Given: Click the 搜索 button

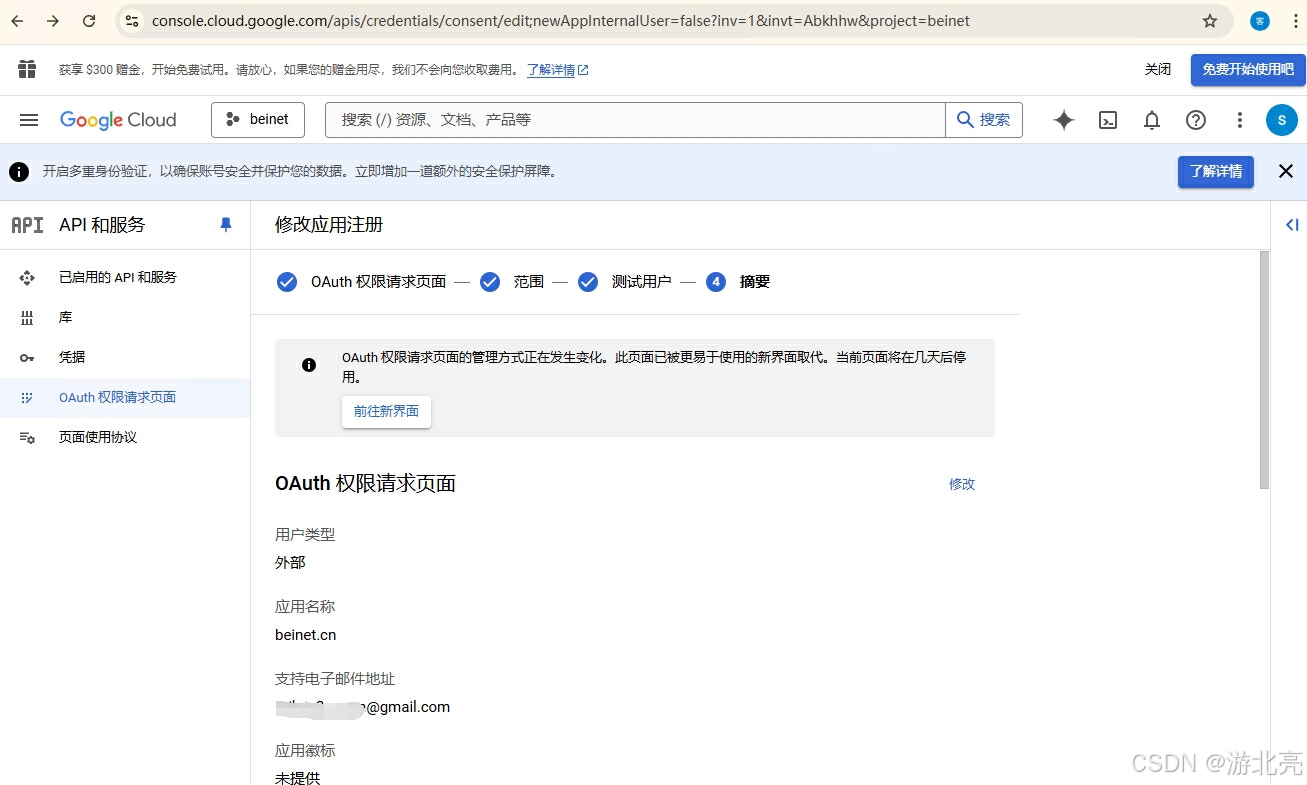Looking at the screenshot, I should click(984, 120).
